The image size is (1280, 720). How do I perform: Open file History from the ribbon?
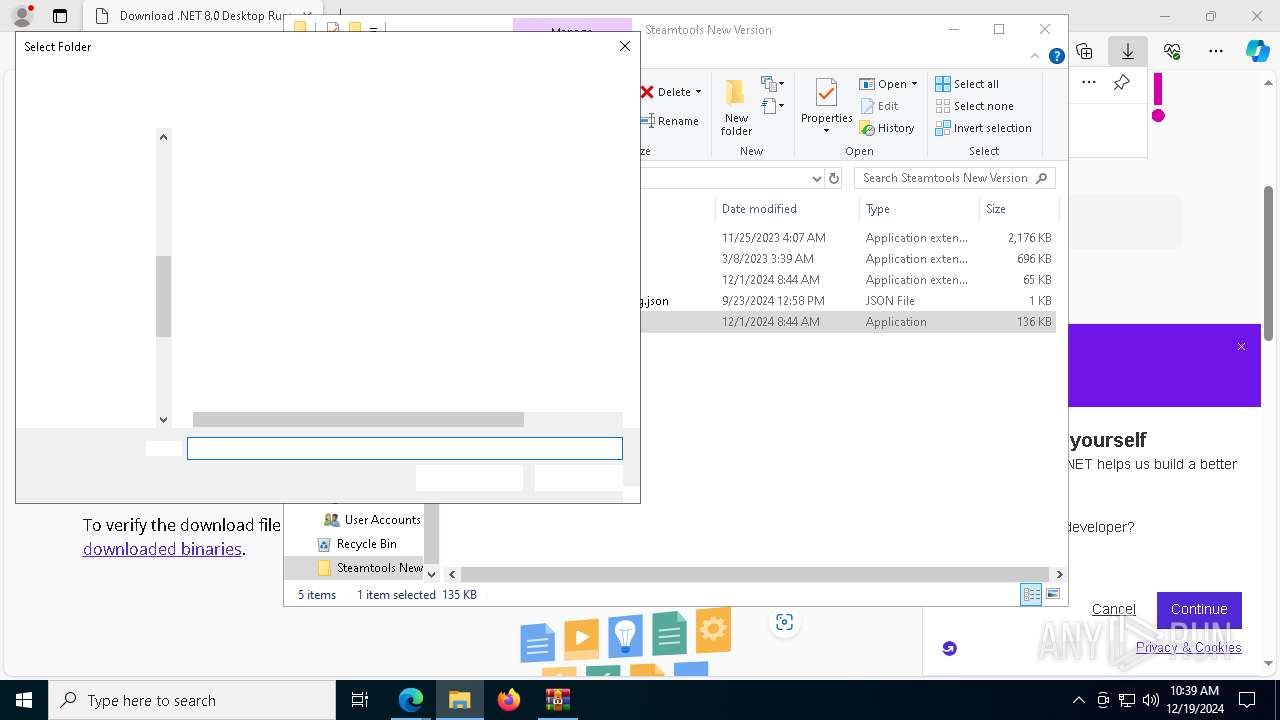pos(887,128)
